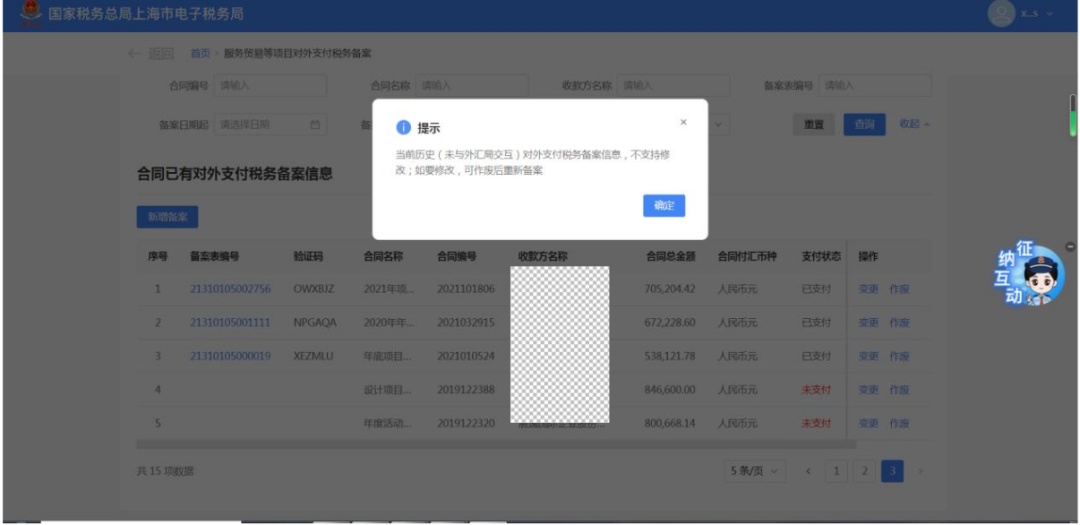This screenshot has width=1080, height=525.
Task: Click the 重置 button
Action: pos(813,125)
